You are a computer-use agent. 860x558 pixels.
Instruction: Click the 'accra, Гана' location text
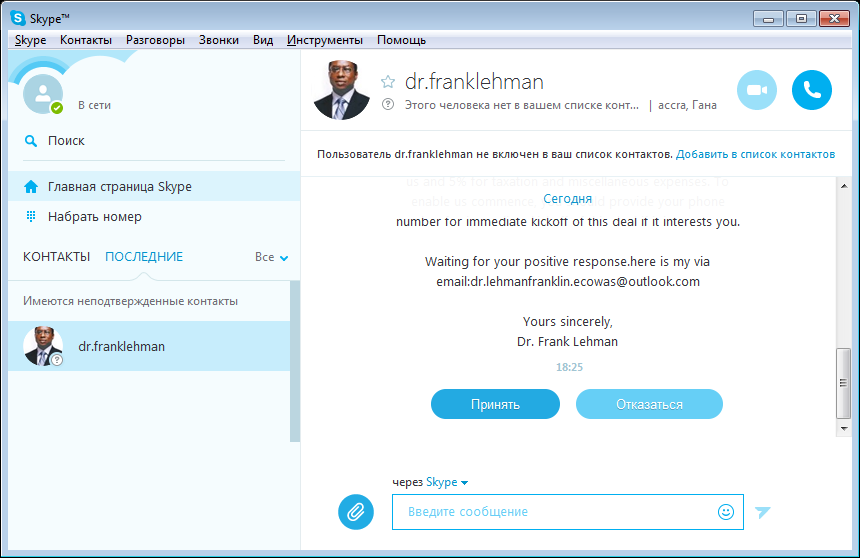[x=687, y=105]
